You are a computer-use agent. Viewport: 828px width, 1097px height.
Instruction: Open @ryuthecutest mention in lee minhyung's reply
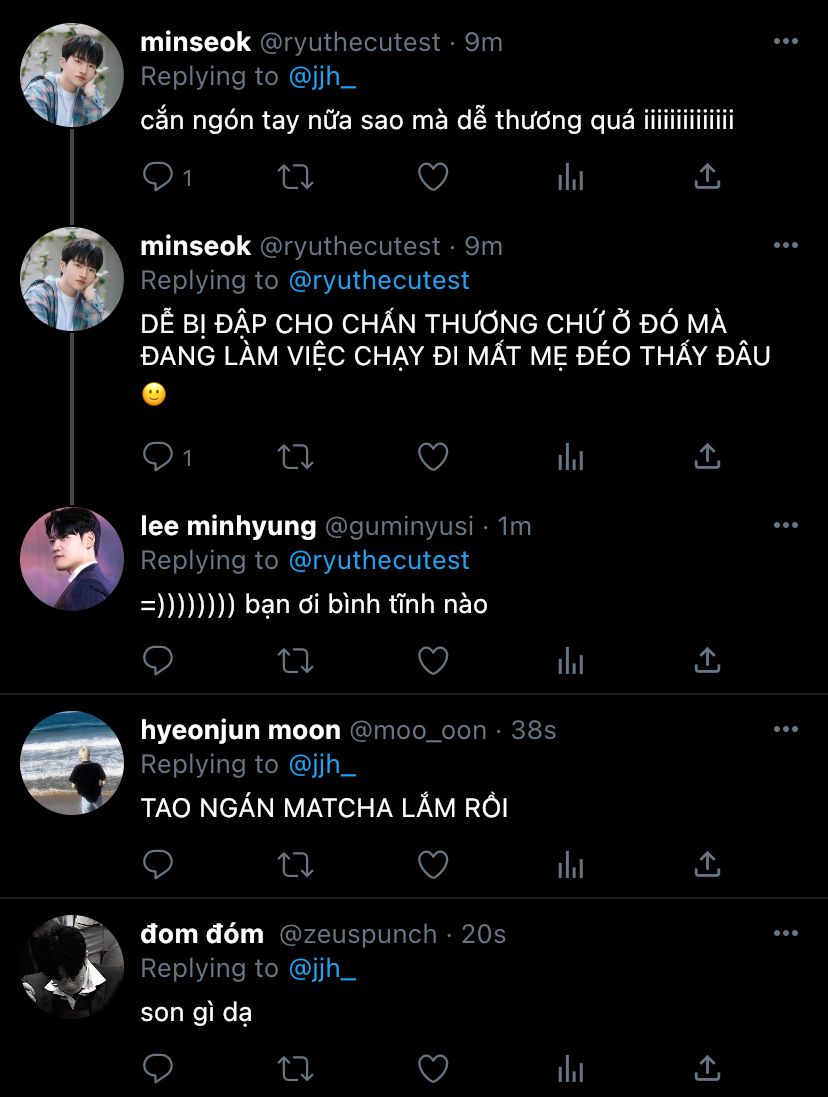pyautogui.click(x=379, y=560)
